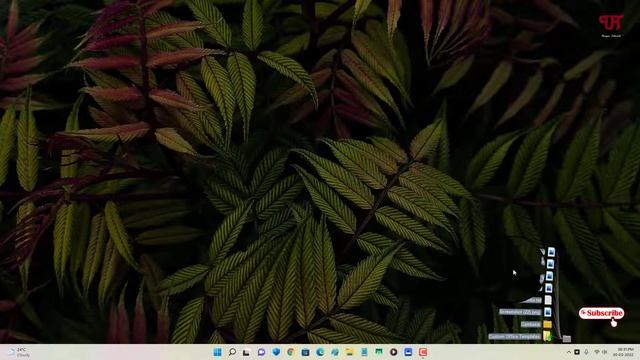The image size is (640, 360).
Task: Click the microphone icon in system tray
Action: coord(586,352)
